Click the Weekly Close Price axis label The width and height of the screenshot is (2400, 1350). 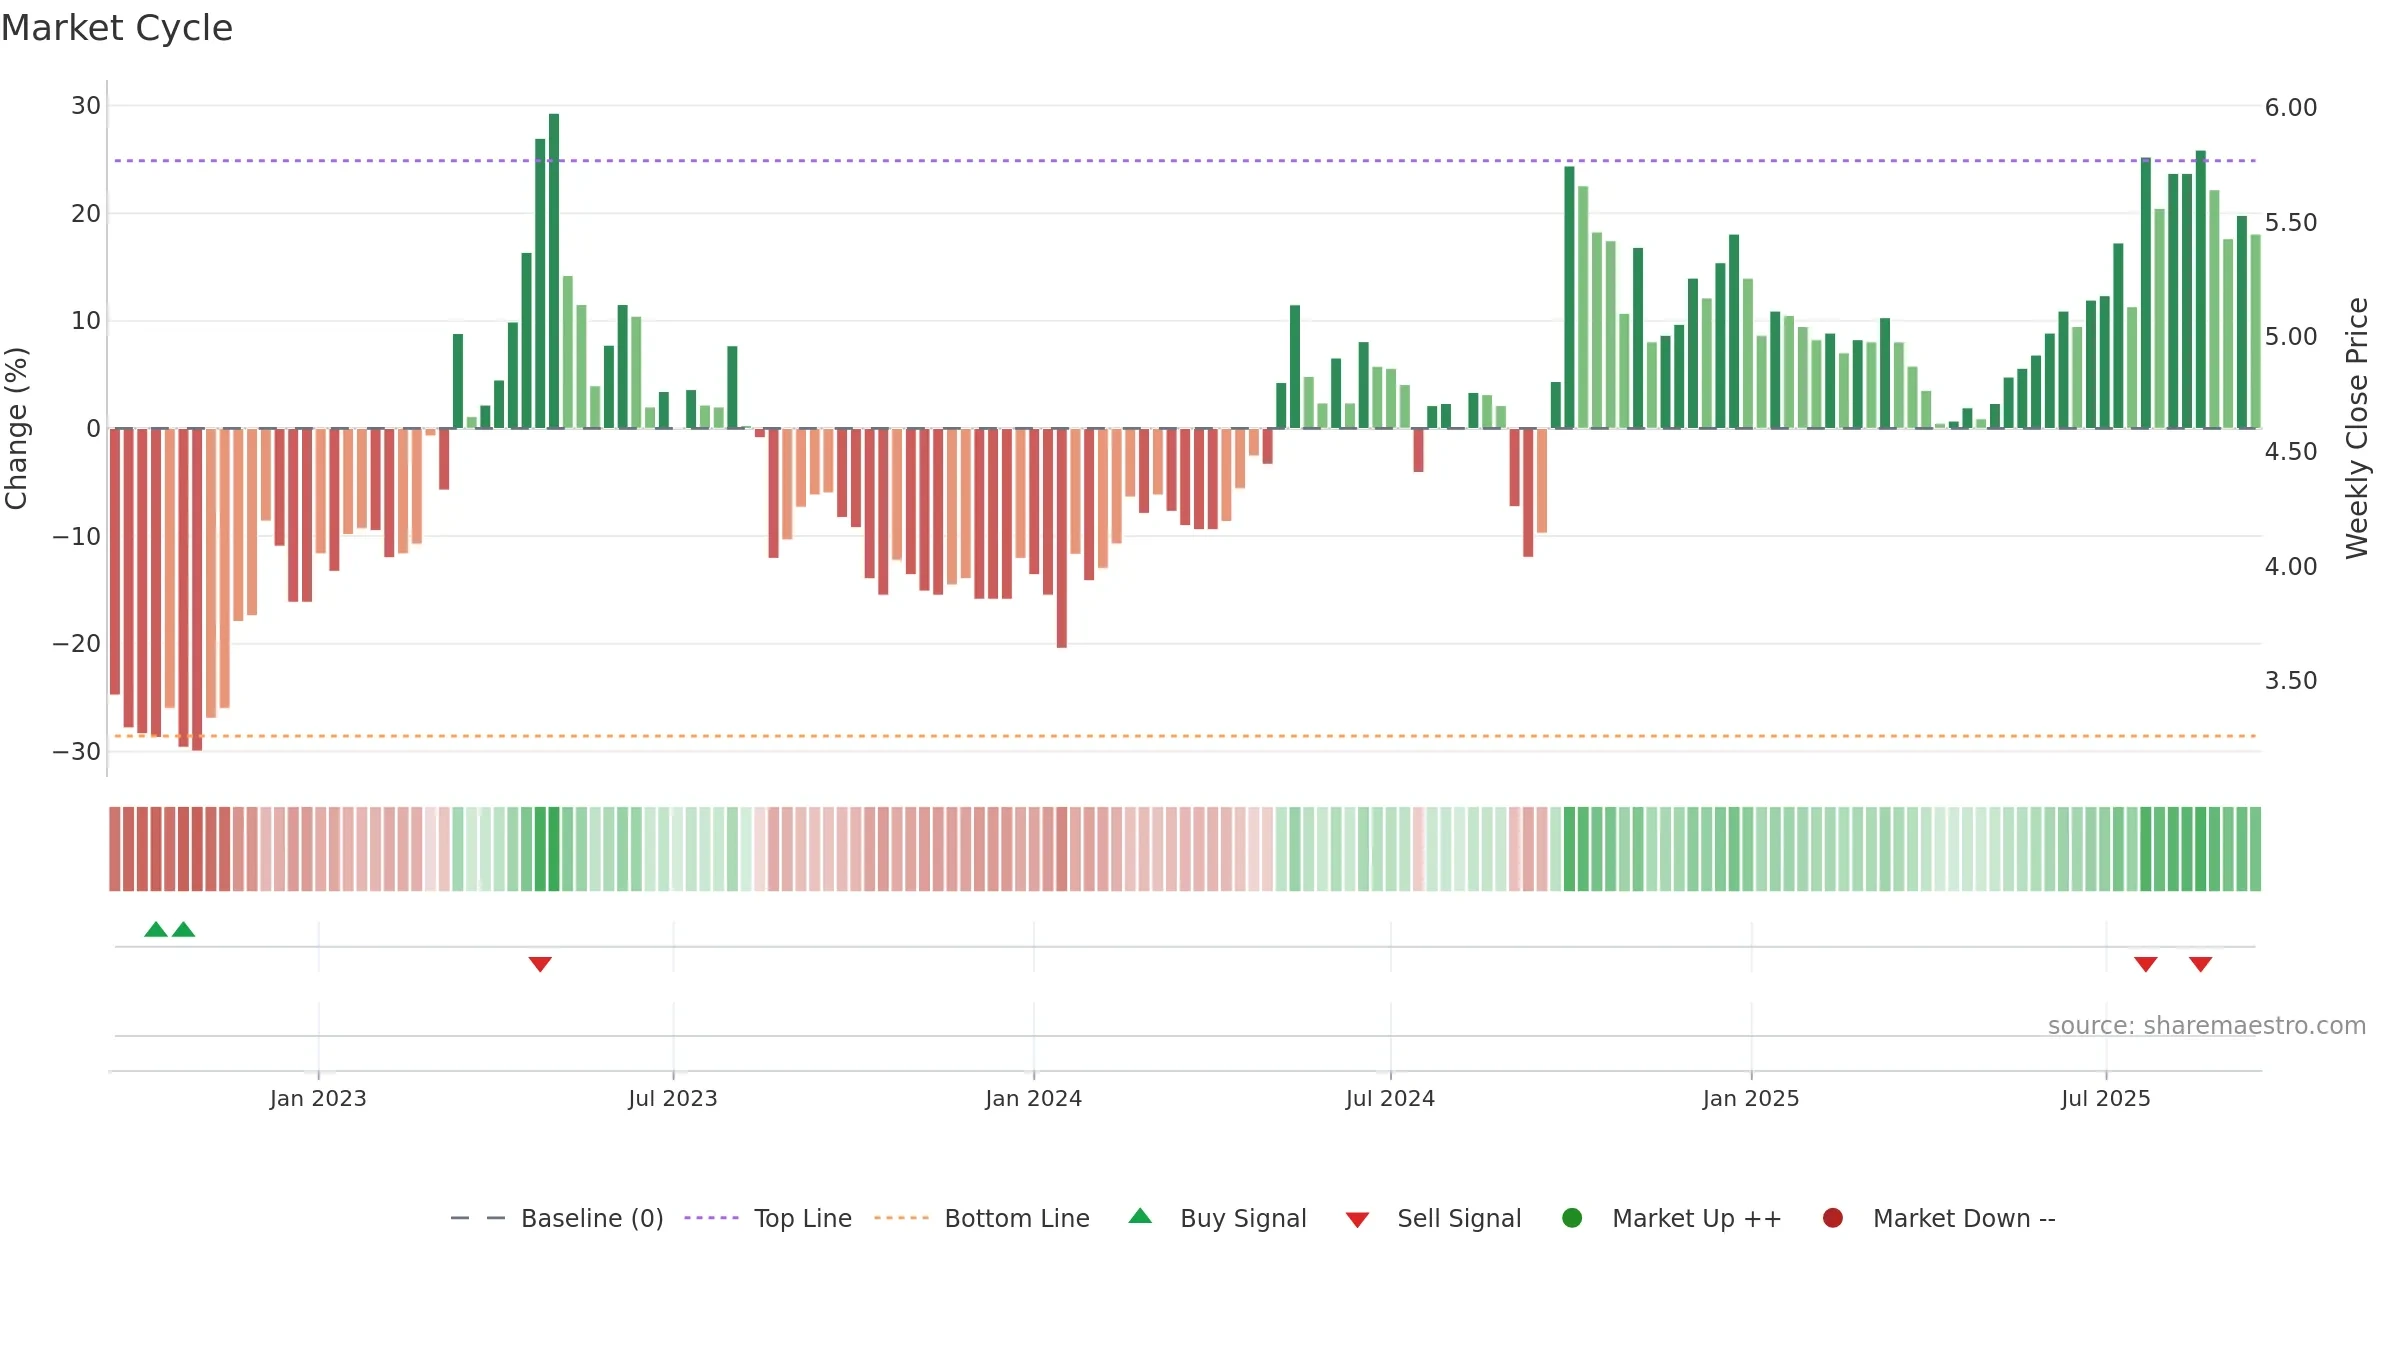coord(2357,428)
